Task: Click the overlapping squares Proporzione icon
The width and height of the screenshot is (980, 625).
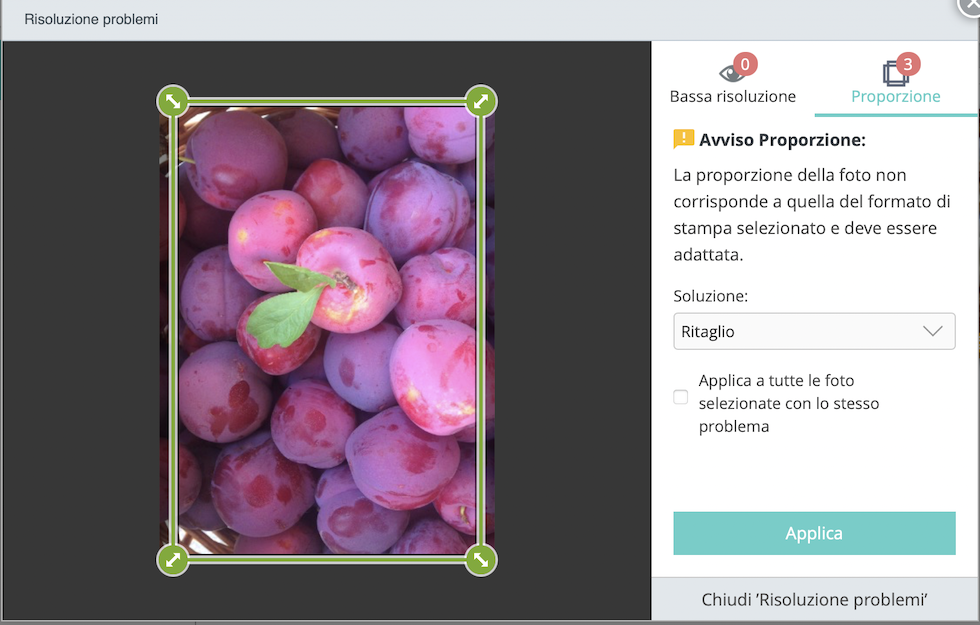Action: click(x=895, y=74)
